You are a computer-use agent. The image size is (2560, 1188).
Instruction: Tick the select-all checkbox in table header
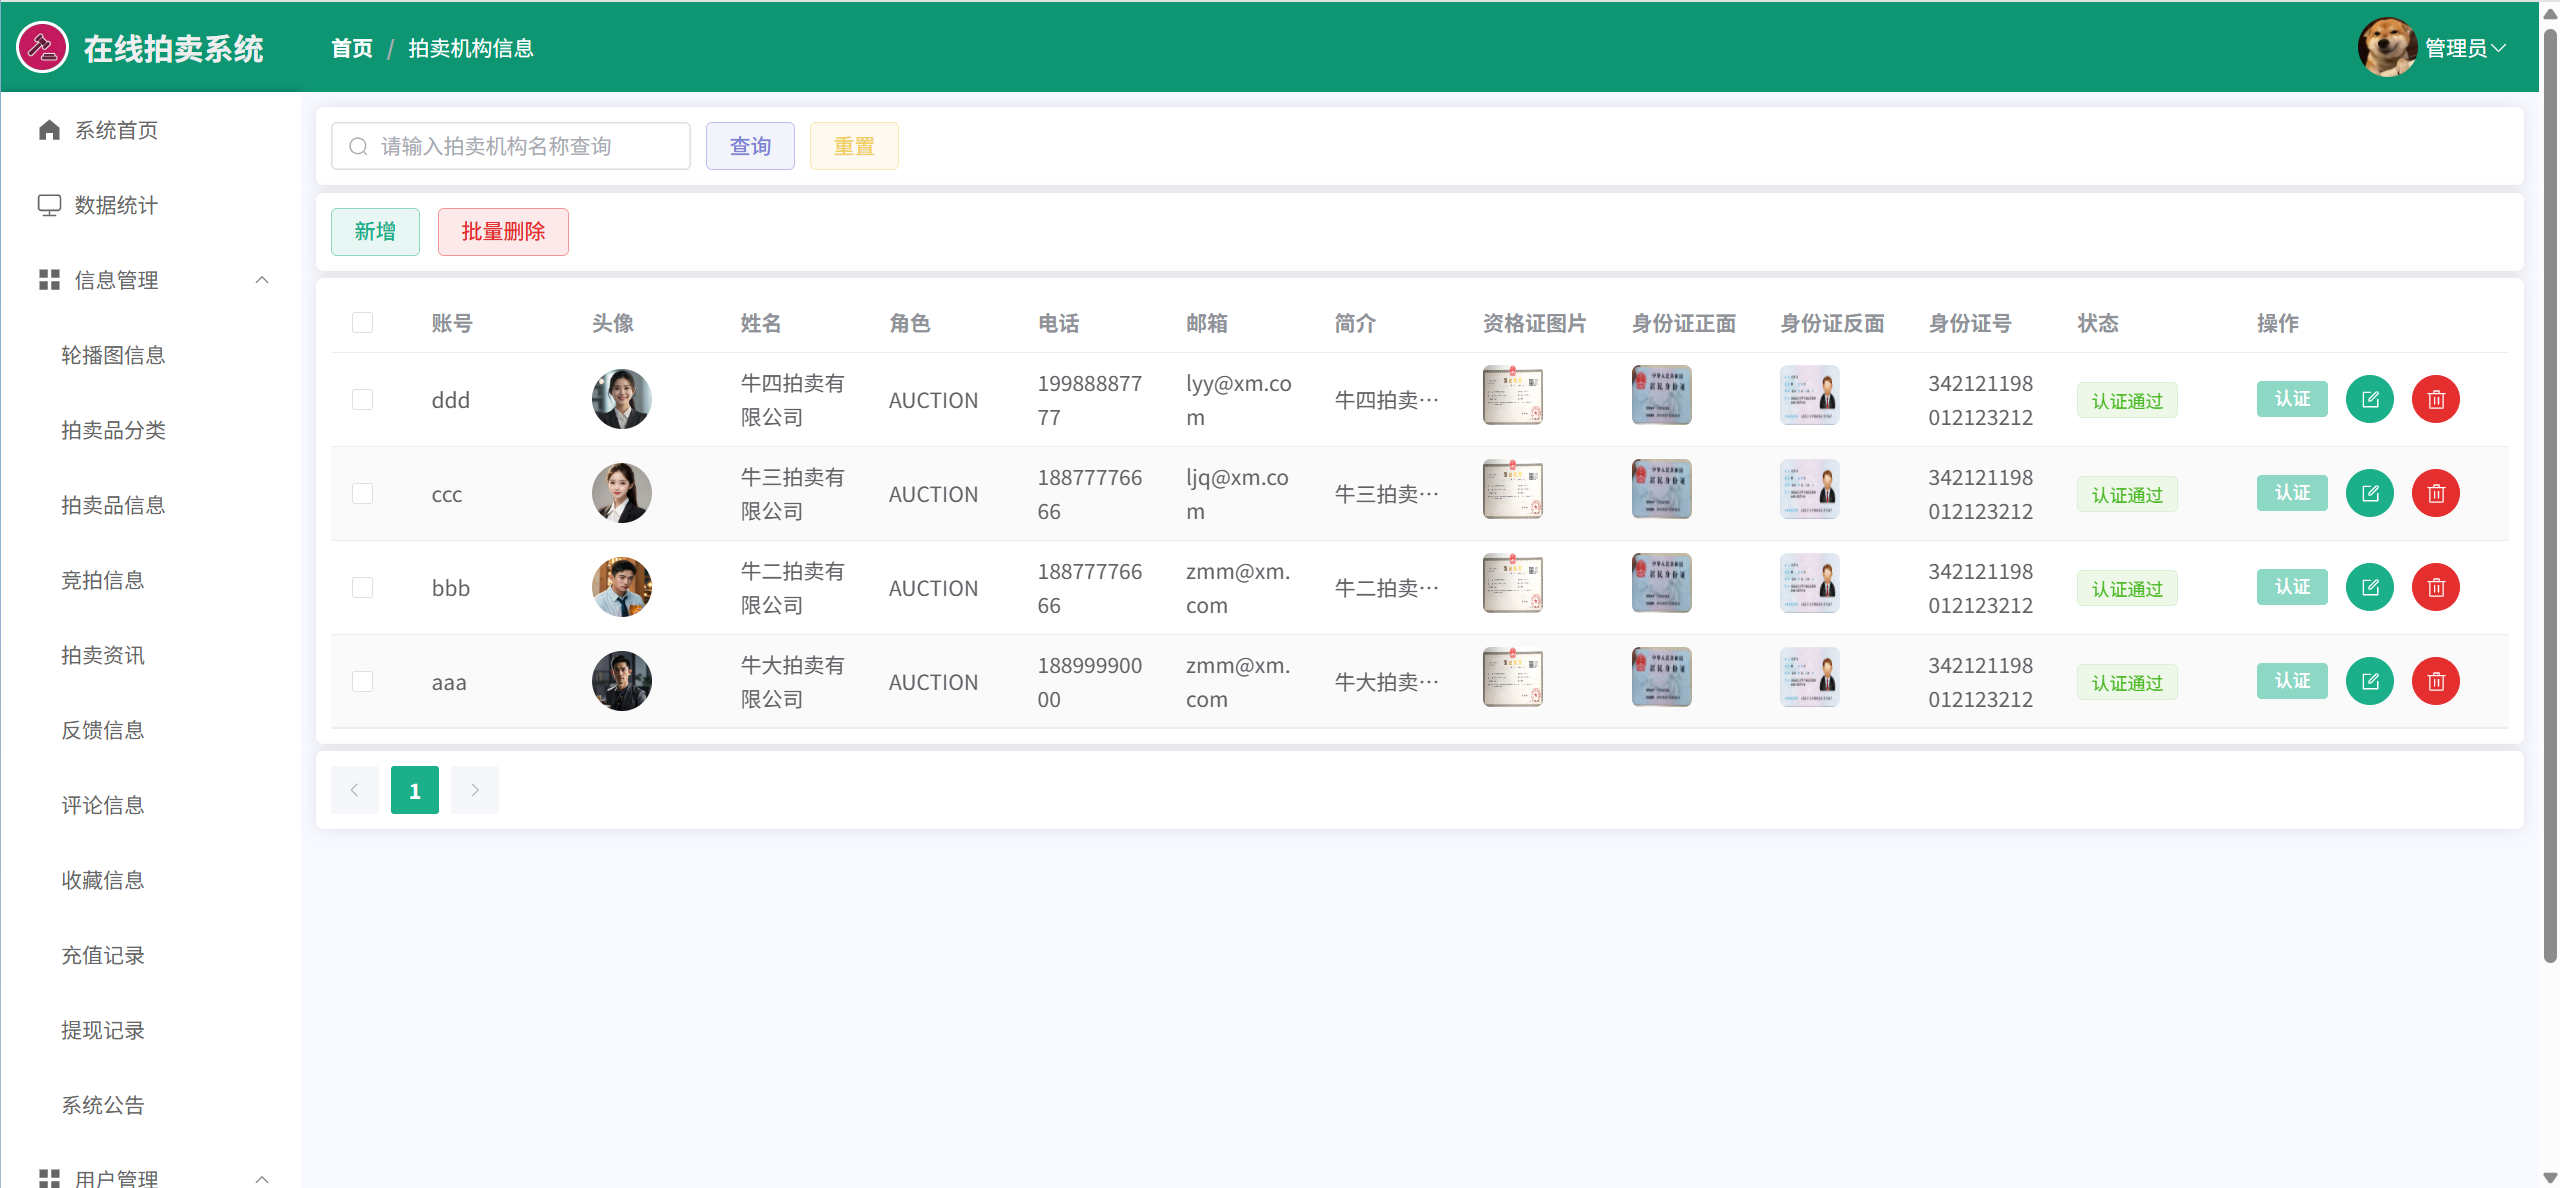click(x=362, y=323)
